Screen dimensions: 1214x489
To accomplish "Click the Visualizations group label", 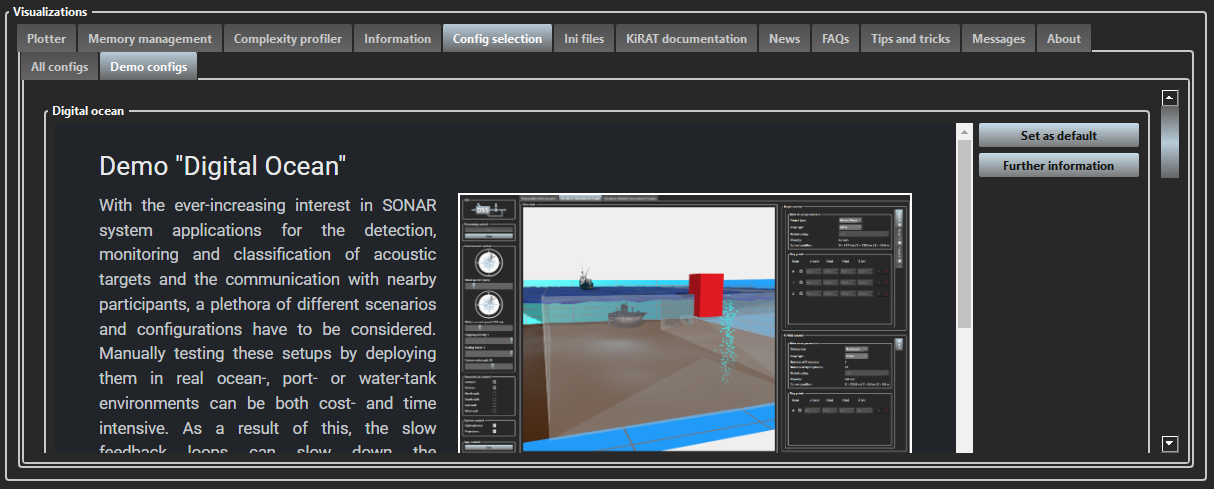I will pyautogui.click(x=50, y=11).
